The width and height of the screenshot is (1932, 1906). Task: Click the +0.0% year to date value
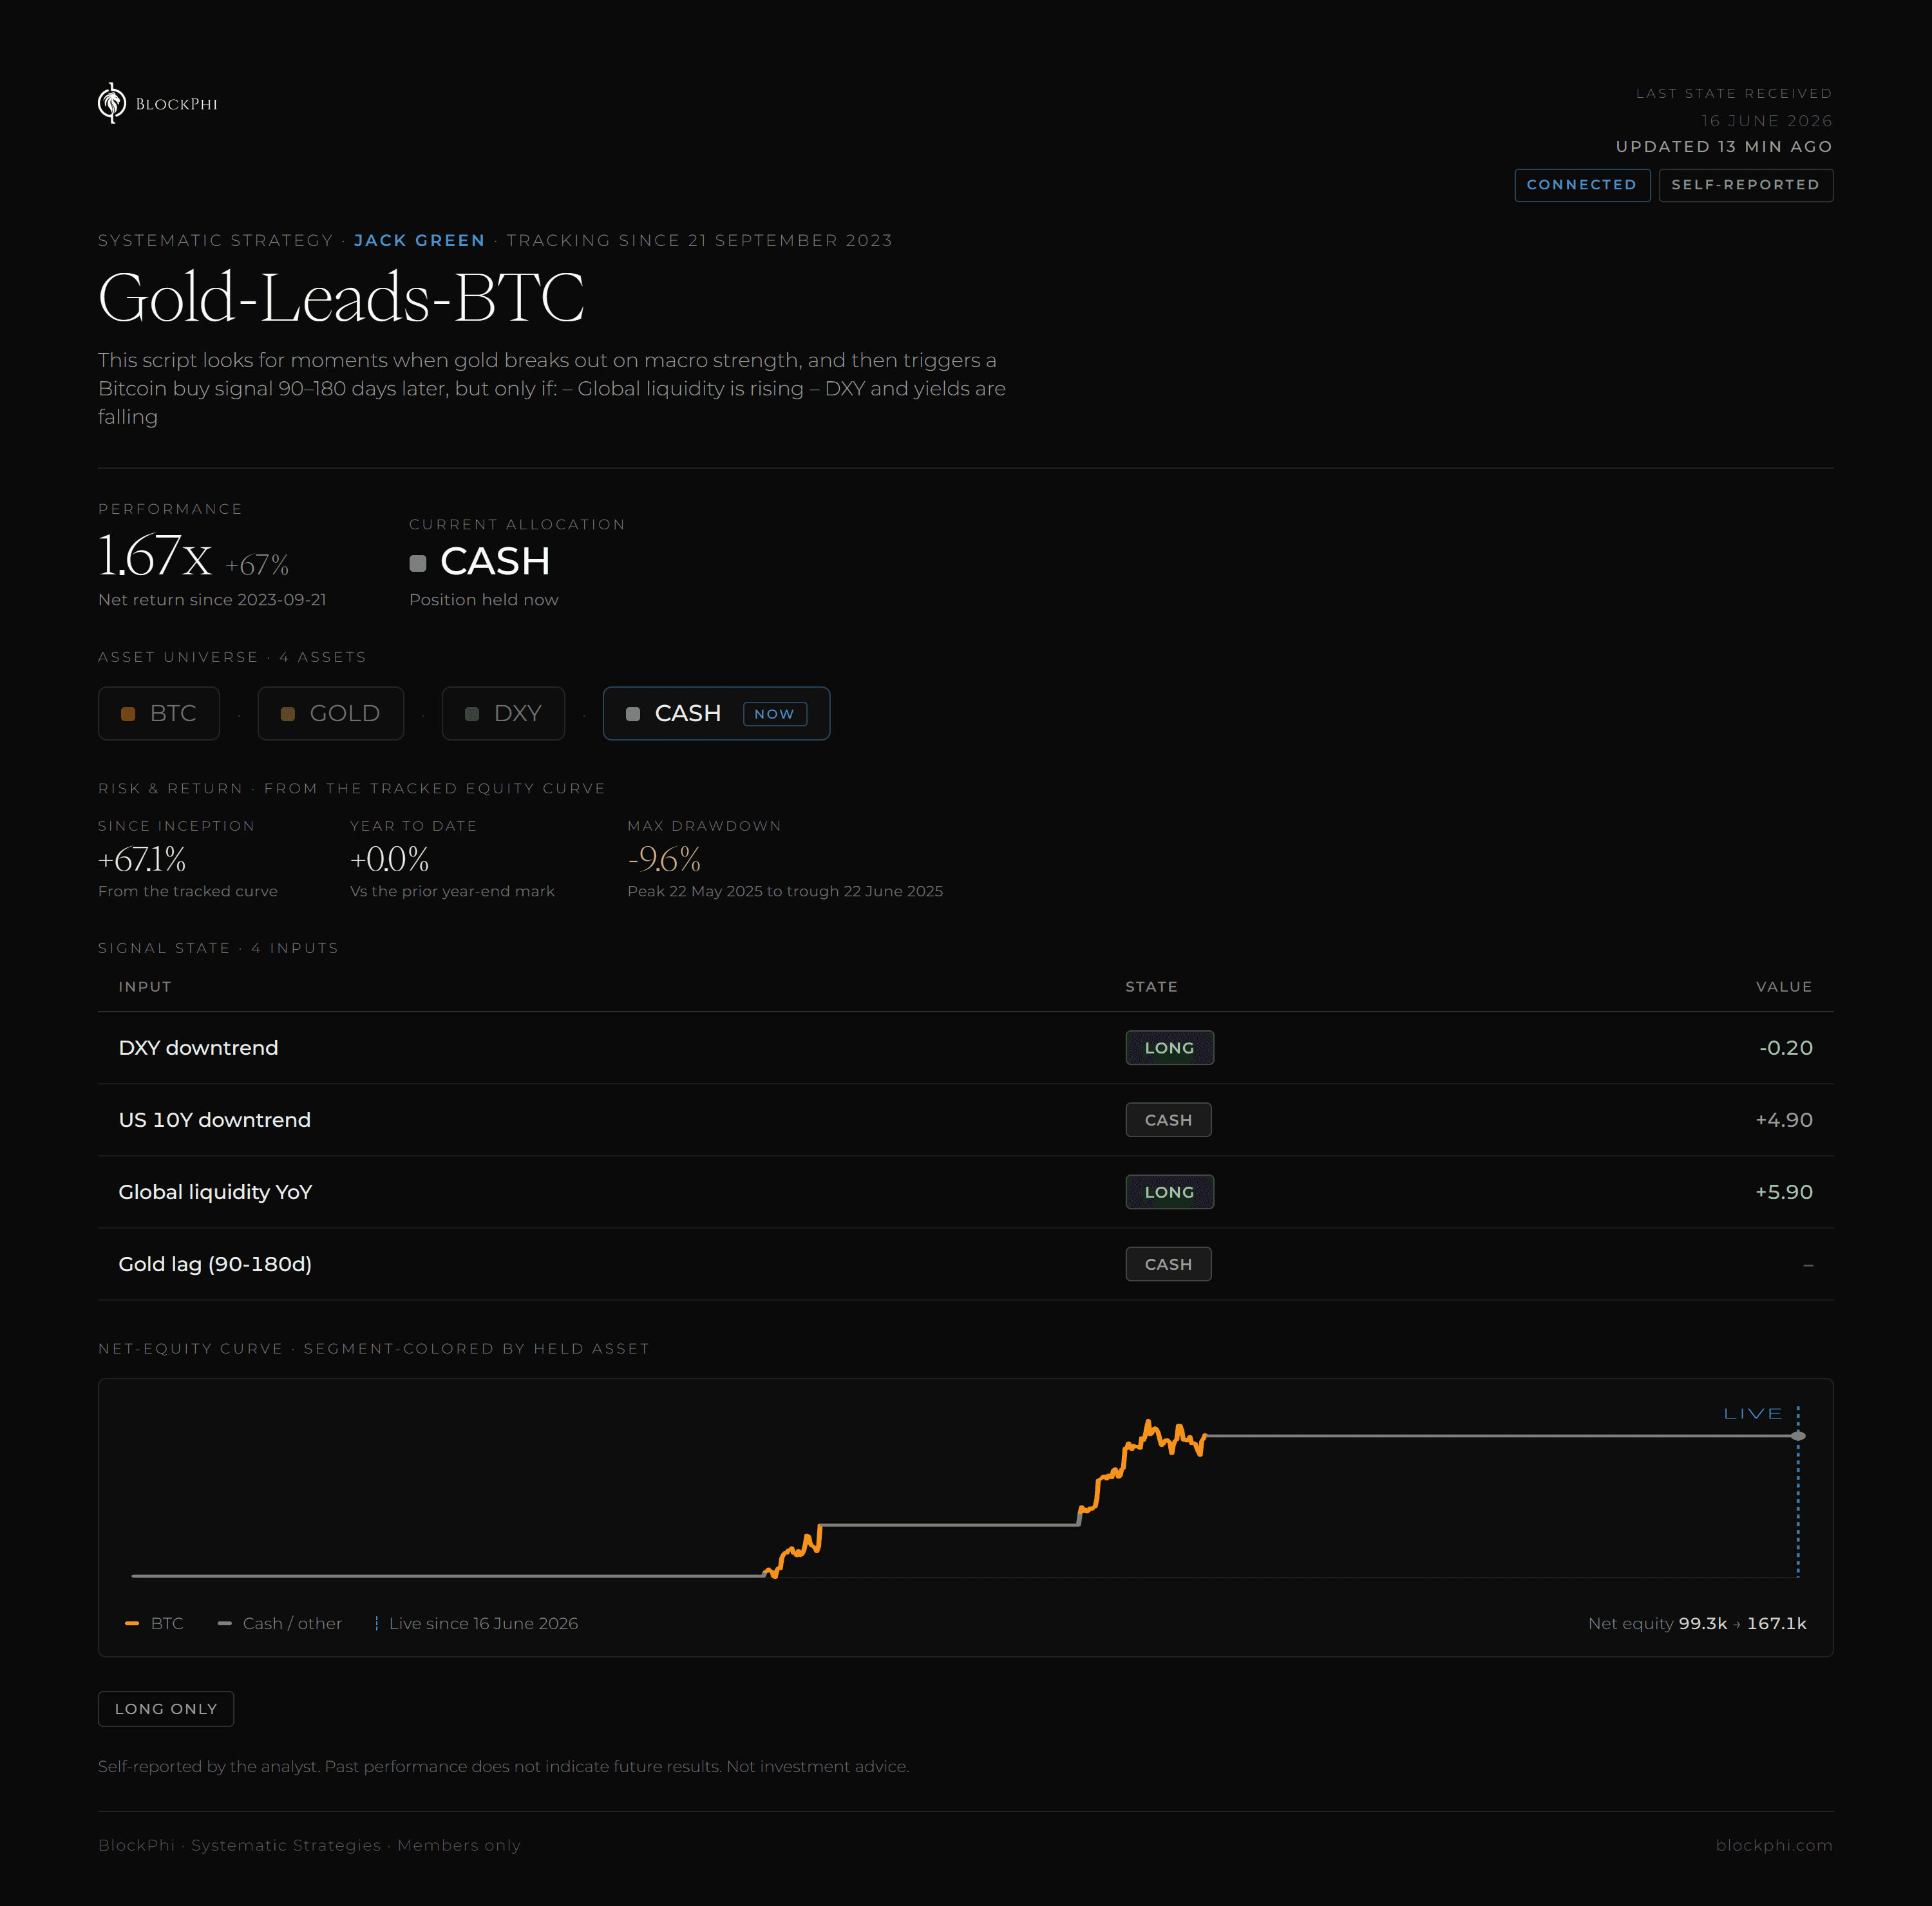(389, 859)
